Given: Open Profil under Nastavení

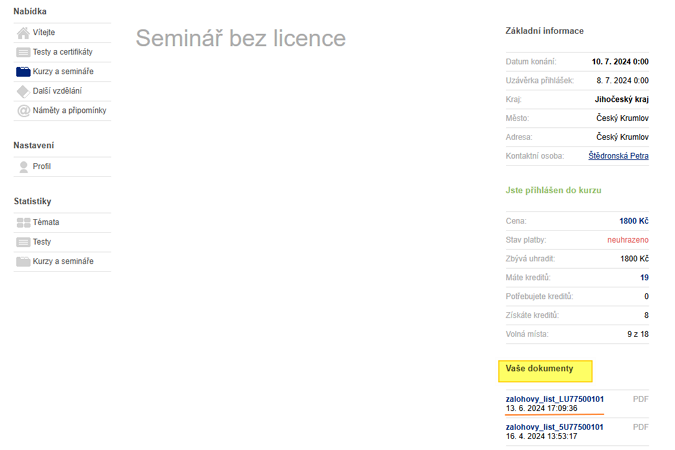Looking at the screenshot, I should tap(42, 167).
